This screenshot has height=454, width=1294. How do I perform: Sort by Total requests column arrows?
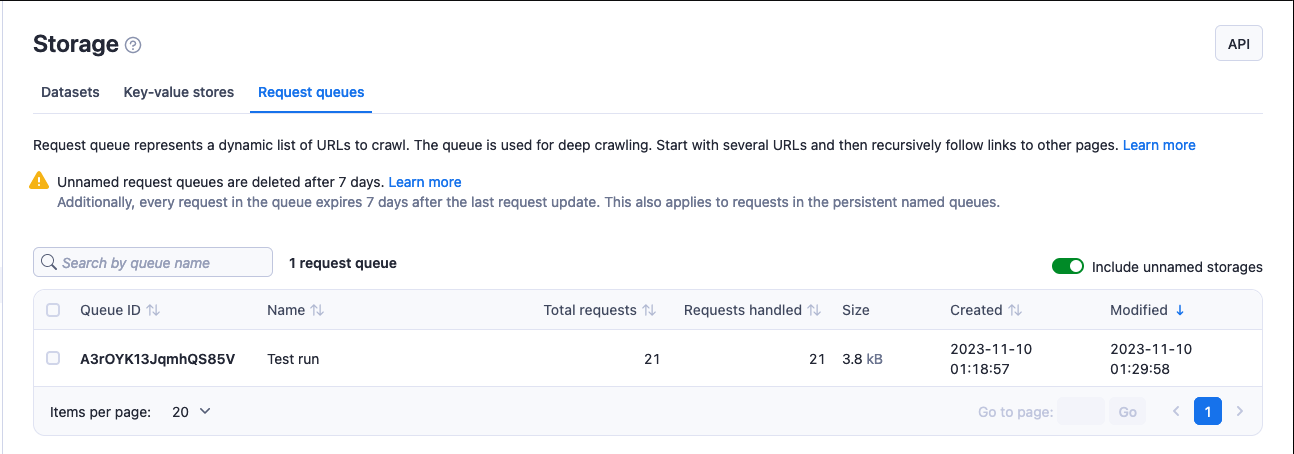tap(649, 310)
